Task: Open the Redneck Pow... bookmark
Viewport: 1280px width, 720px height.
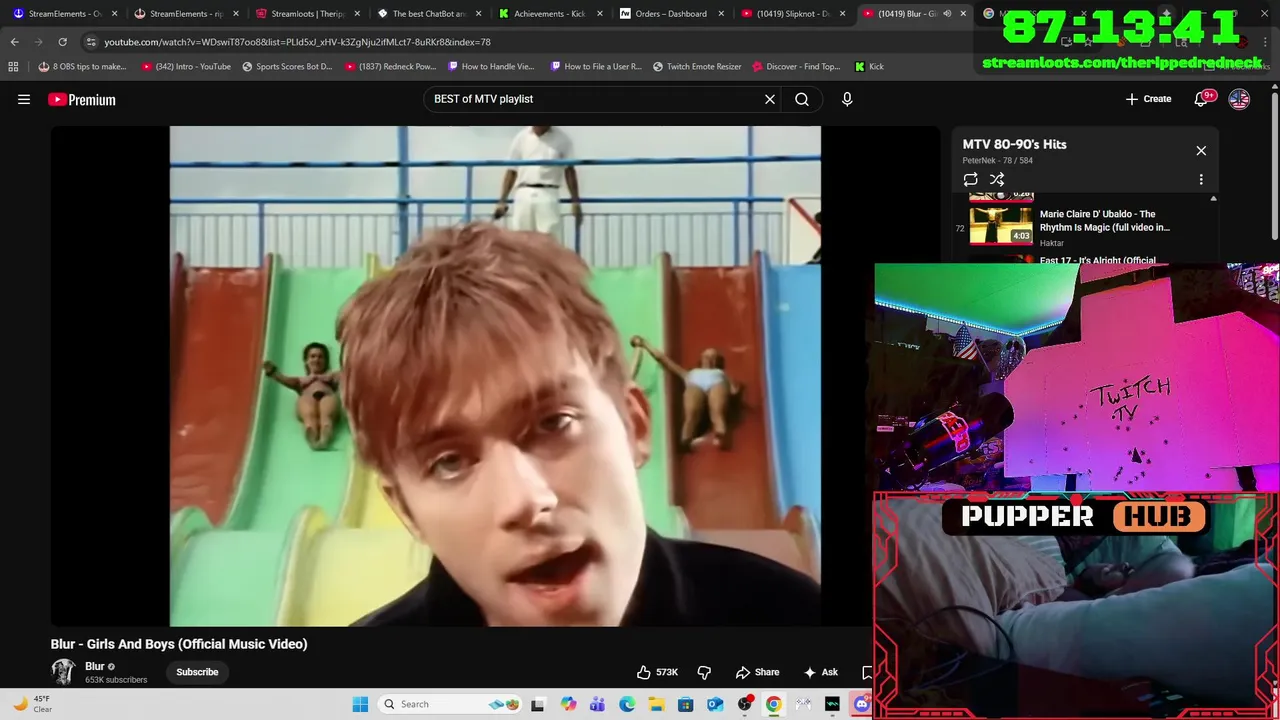Action: point(391,67)
